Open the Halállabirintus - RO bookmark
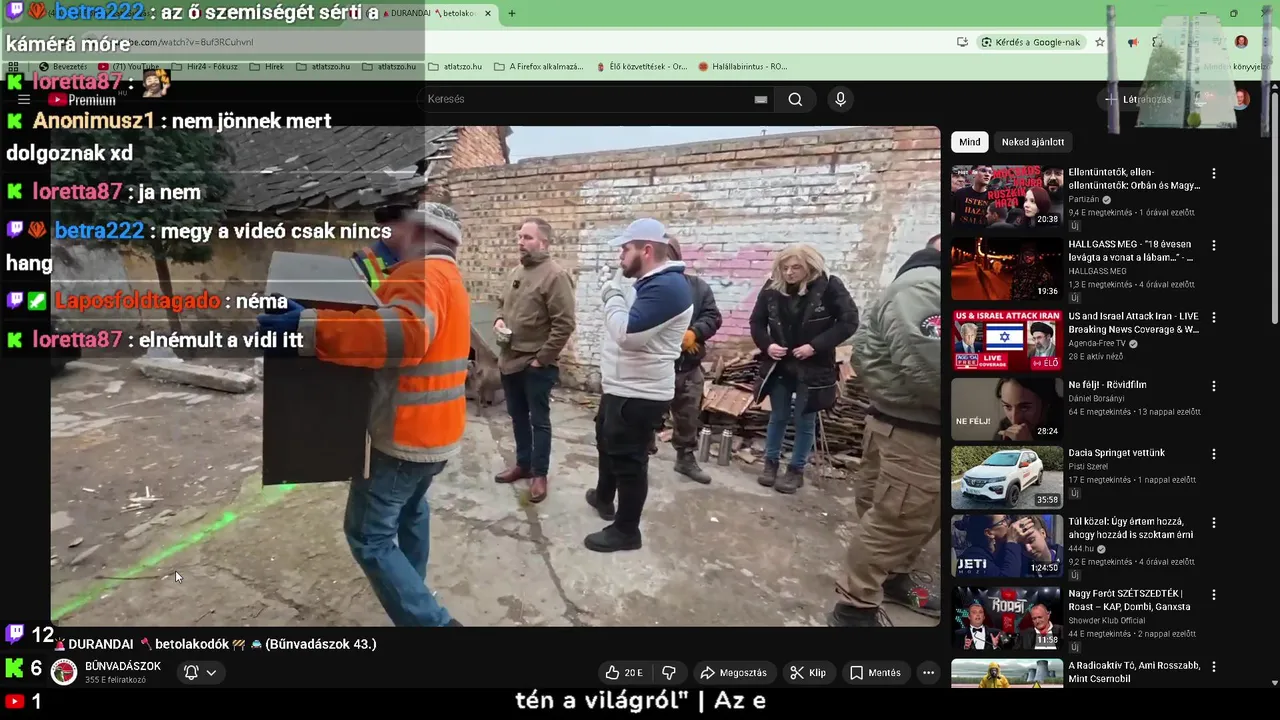Image resolution: width=1280 pixels, height=720 pixels. 743,67
